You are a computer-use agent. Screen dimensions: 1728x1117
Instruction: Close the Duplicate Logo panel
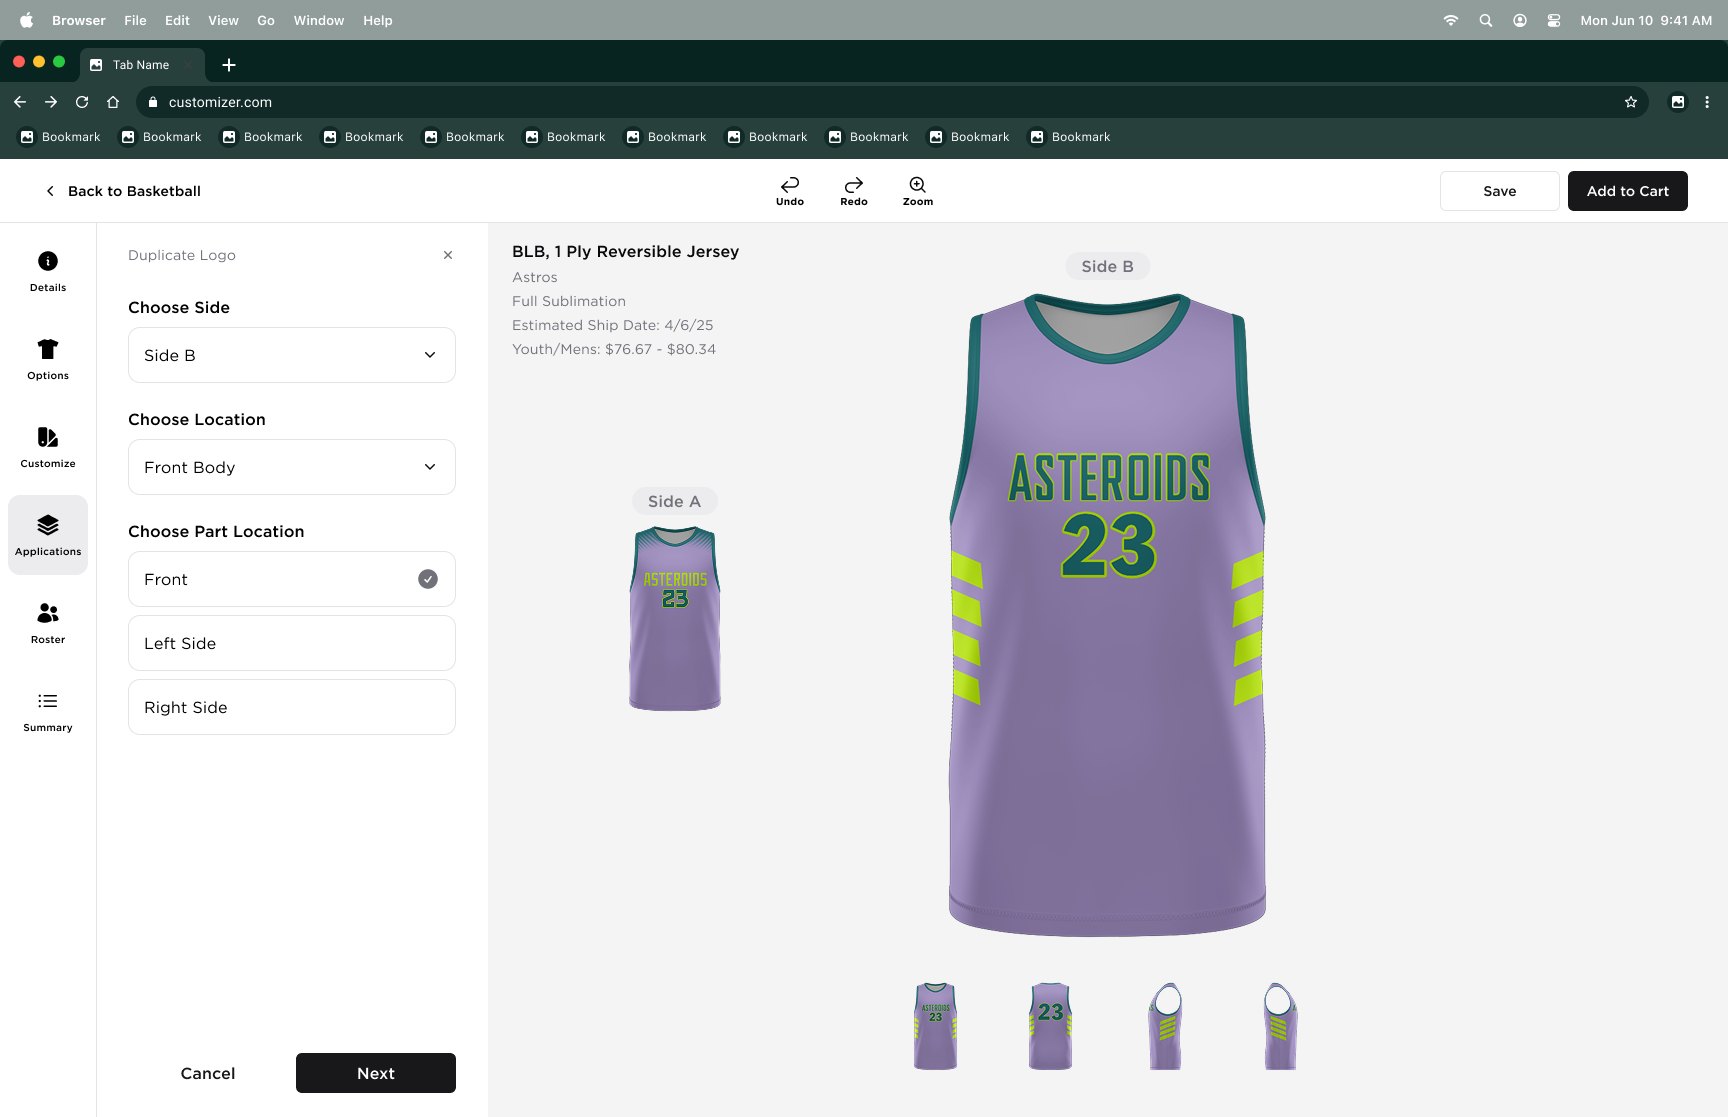point(448,255)
